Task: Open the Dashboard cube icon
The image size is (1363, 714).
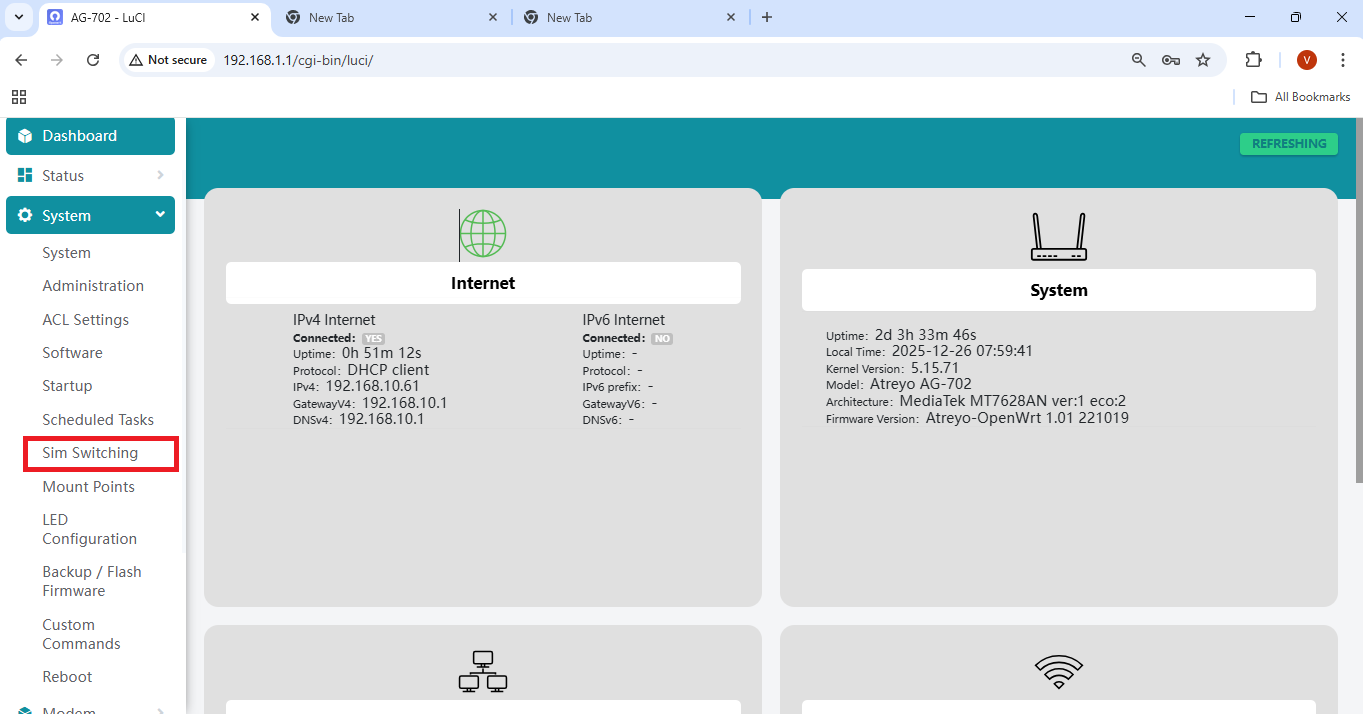Action: pyautogui.click(x=25, y=136)
